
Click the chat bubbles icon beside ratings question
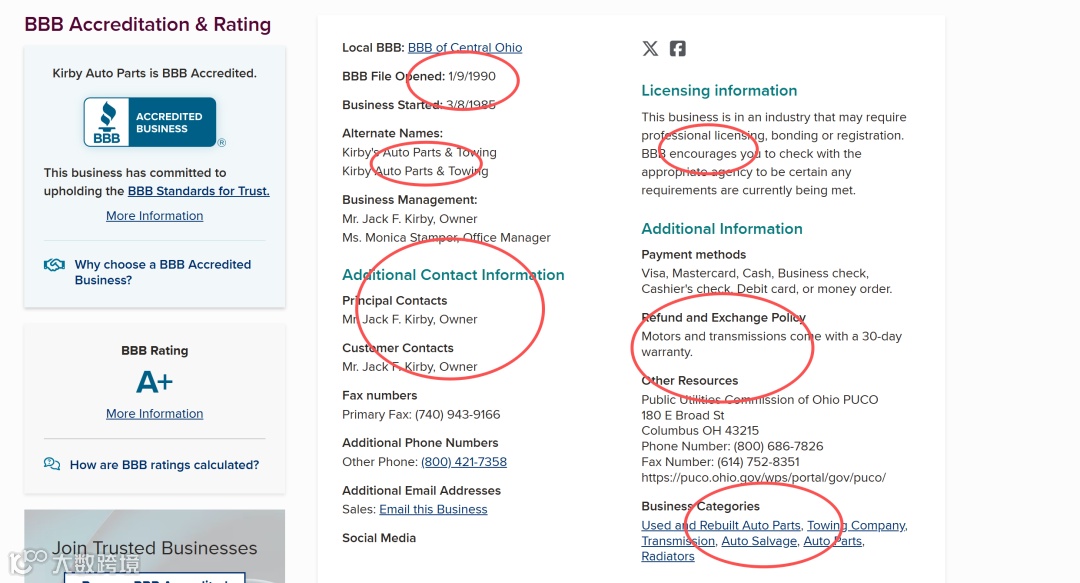(52, 464)
